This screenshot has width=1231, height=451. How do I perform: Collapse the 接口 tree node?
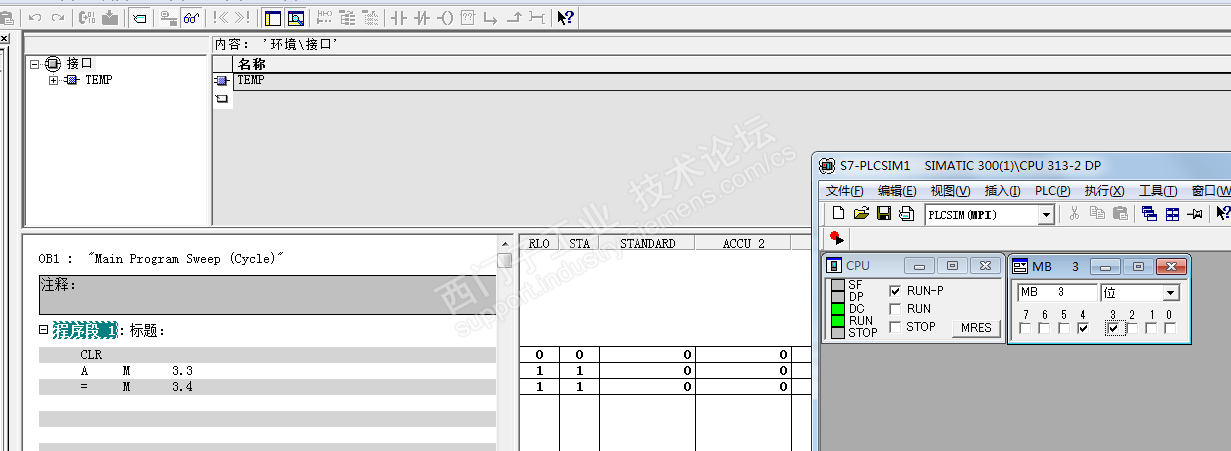tap(34, 63)
